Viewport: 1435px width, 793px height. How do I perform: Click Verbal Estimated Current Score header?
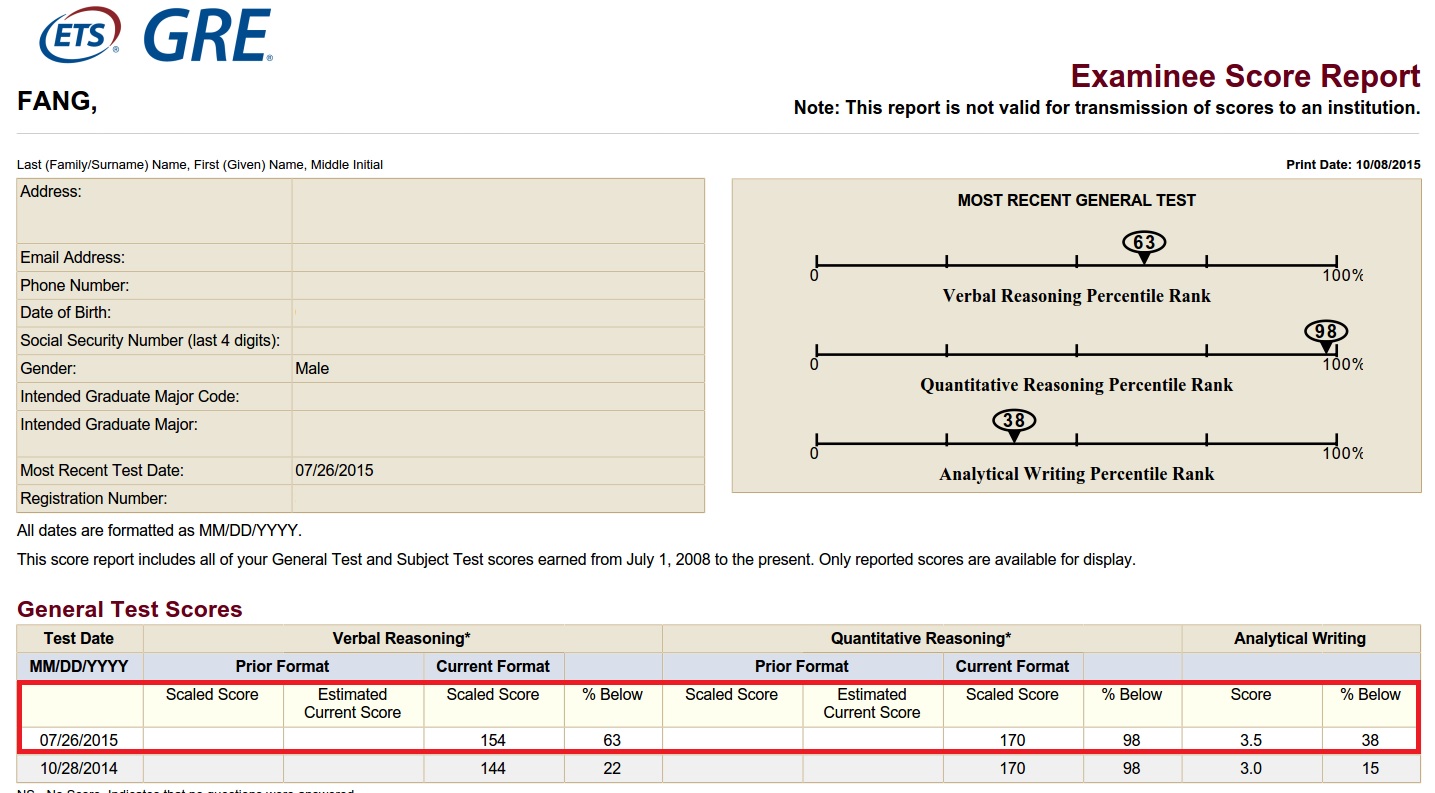353,703
